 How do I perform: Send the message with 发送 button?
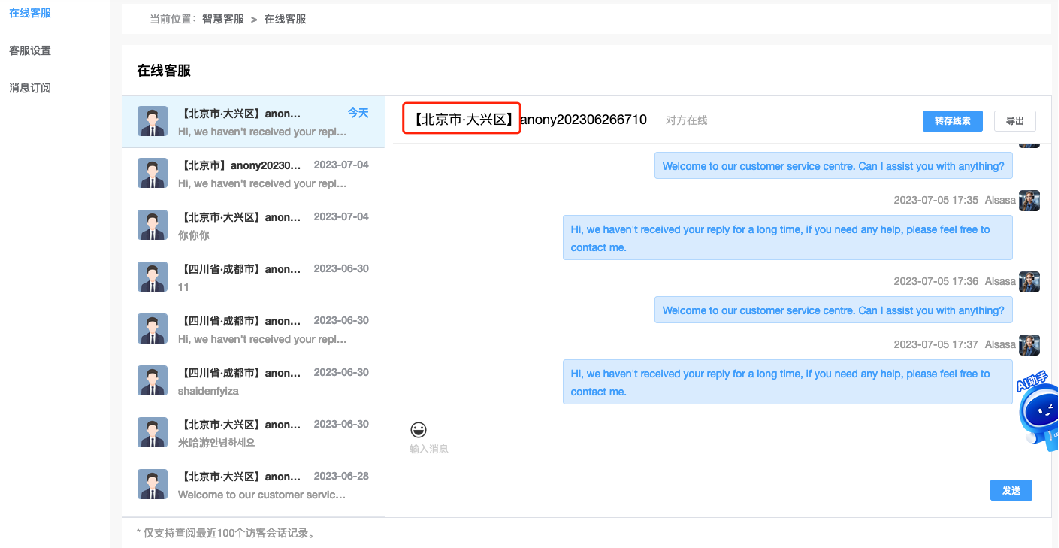(1010, 491)
